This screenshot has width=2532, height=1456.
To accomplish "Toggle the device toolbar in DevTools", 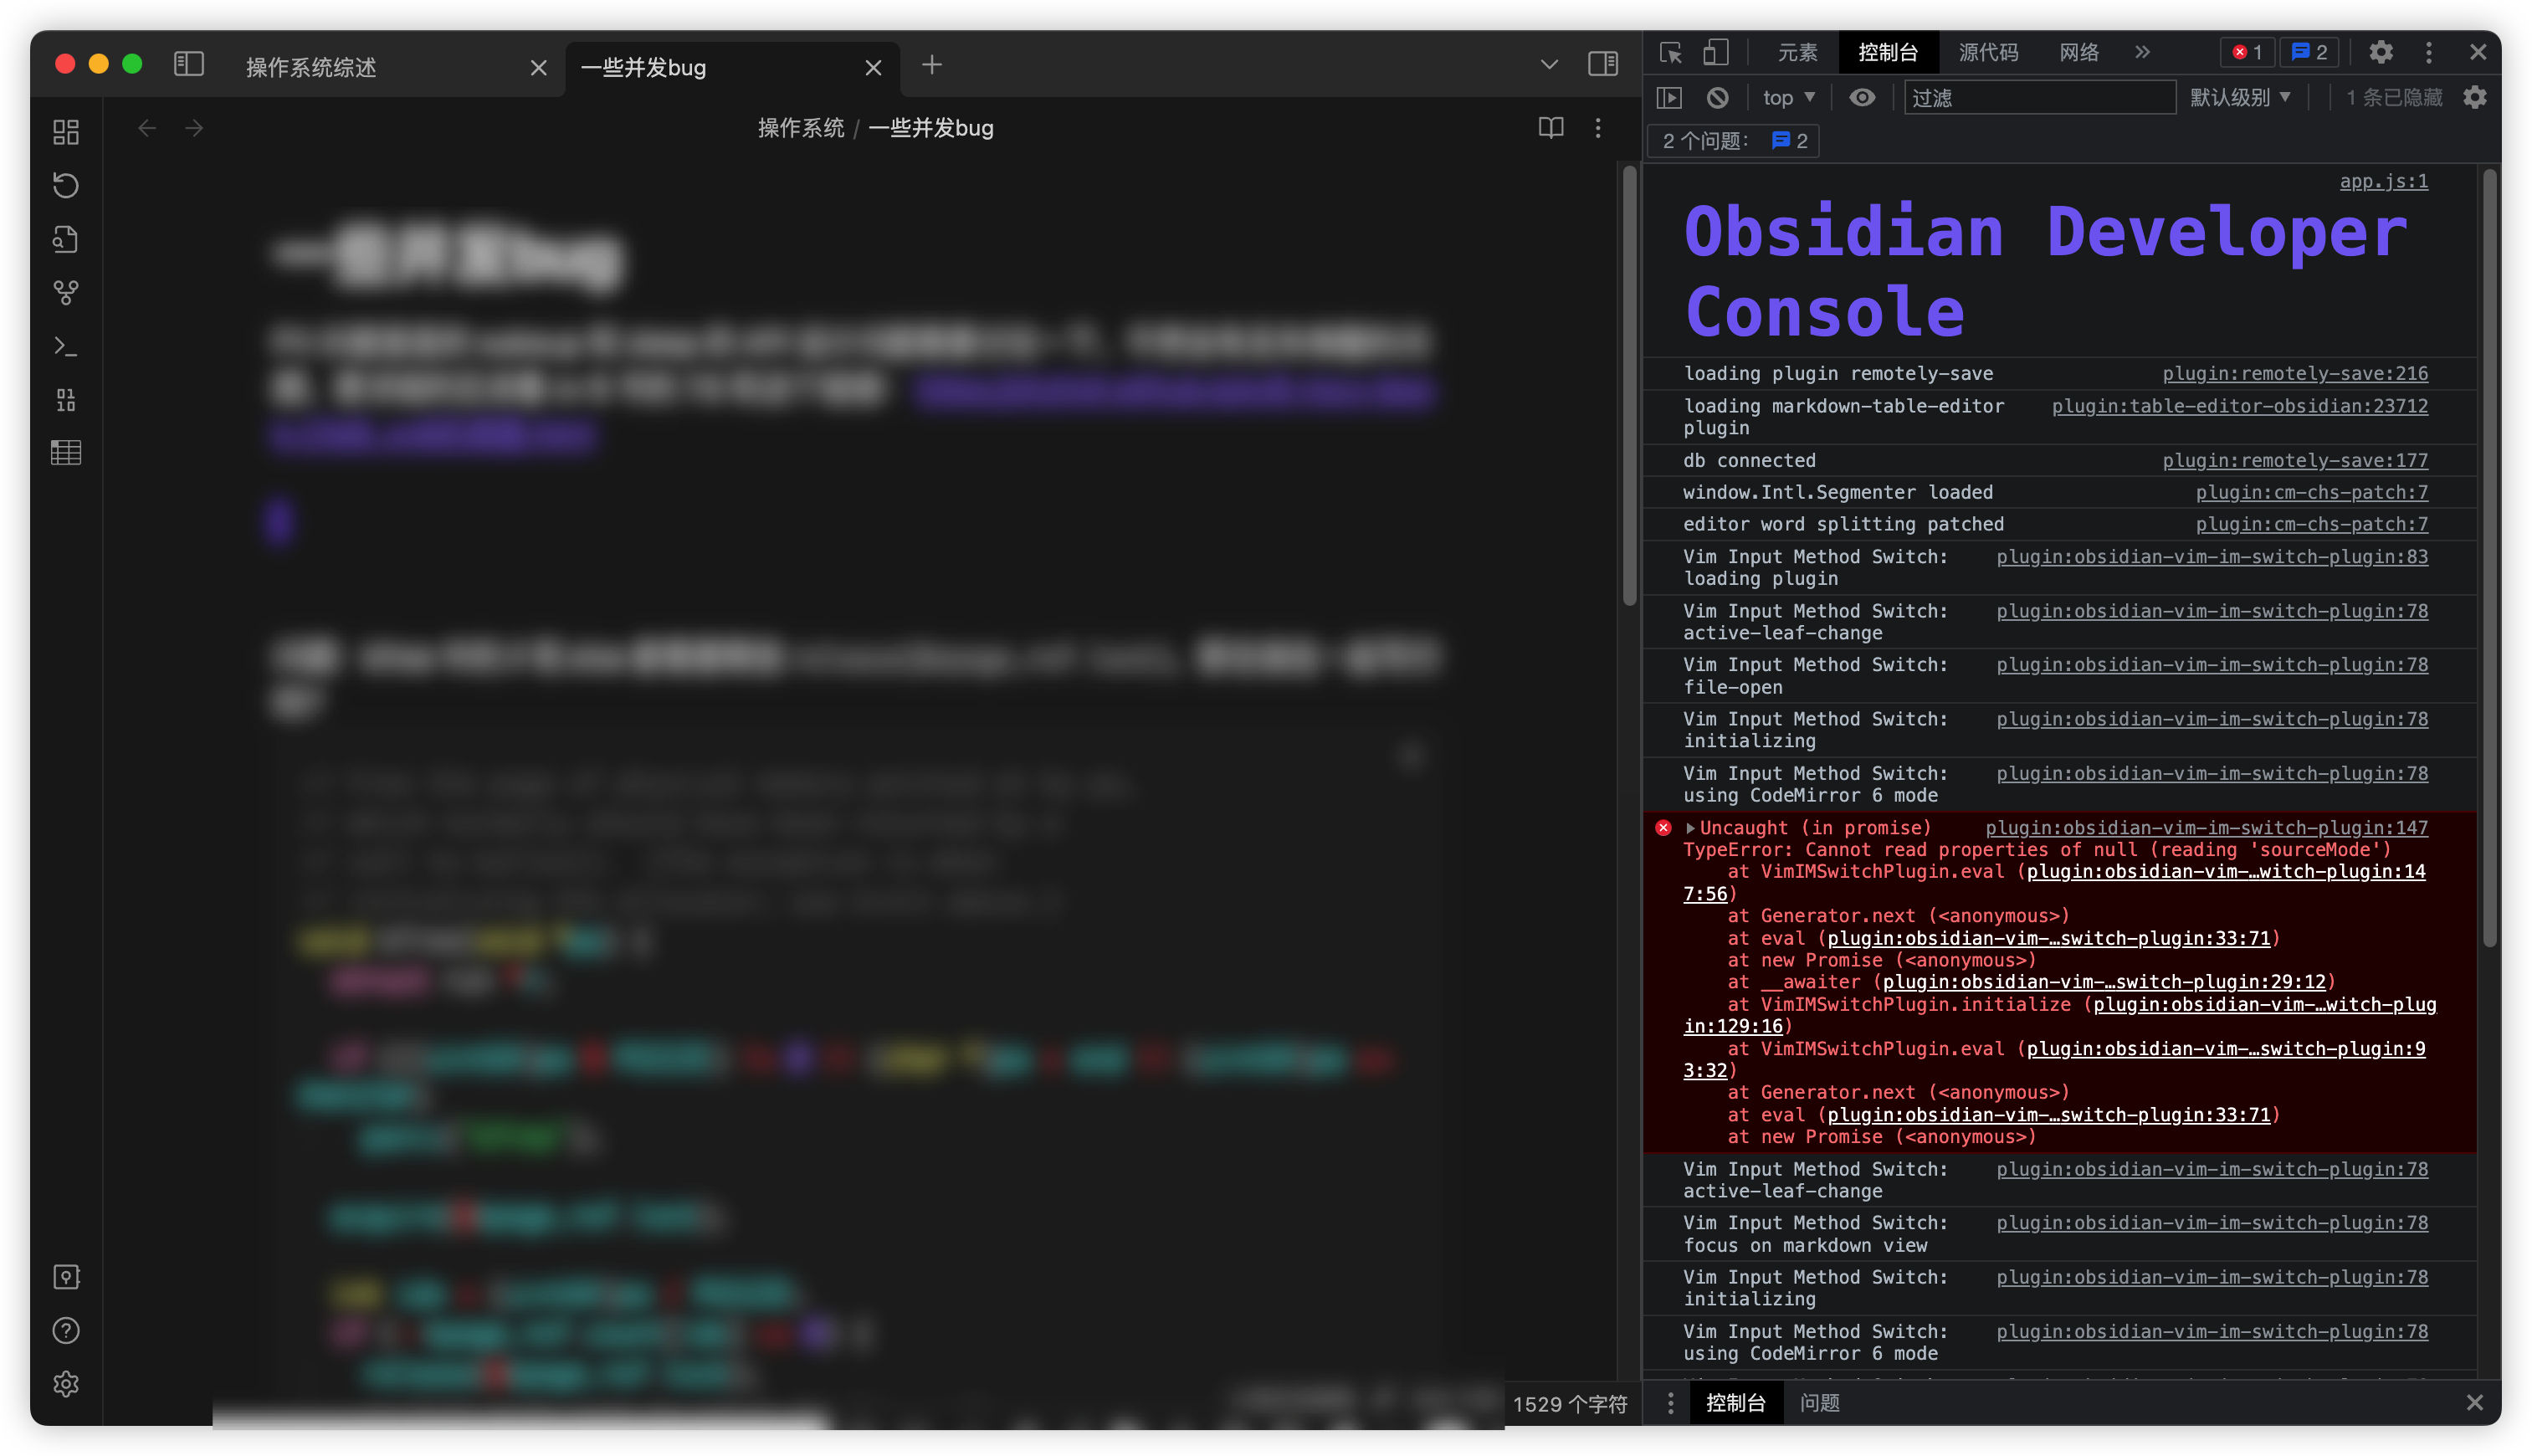I will tap(1716, 52).
